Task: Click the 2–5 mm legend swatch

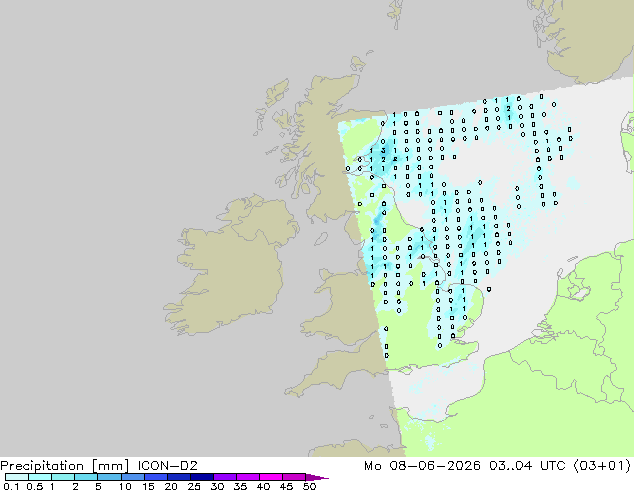Action: 86,477
